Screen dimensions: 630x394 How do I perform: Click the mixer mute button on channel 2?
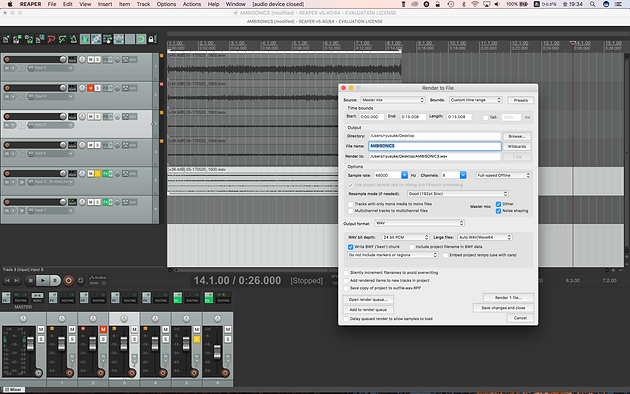103,329
